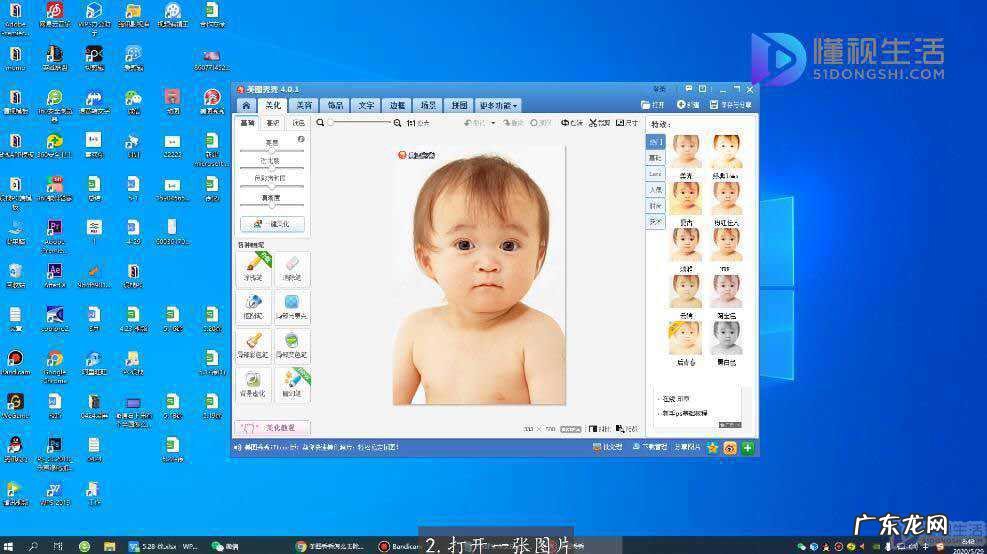Select the 基础 adjustment sub-tab
Viewport: 987px width, 554px height.
(x=247, y=123)
